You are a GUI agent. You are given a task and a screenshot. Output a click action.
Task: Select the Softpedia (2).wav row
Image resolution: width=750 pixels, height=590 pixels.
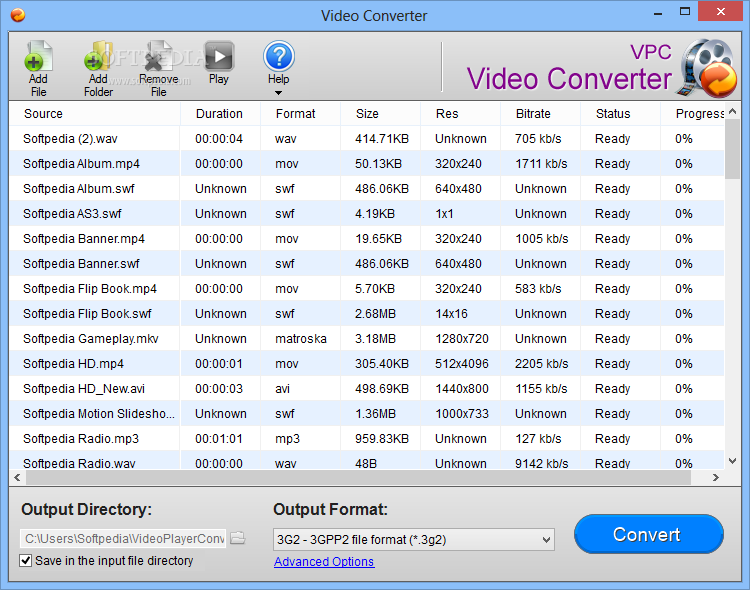pos(367,139)
